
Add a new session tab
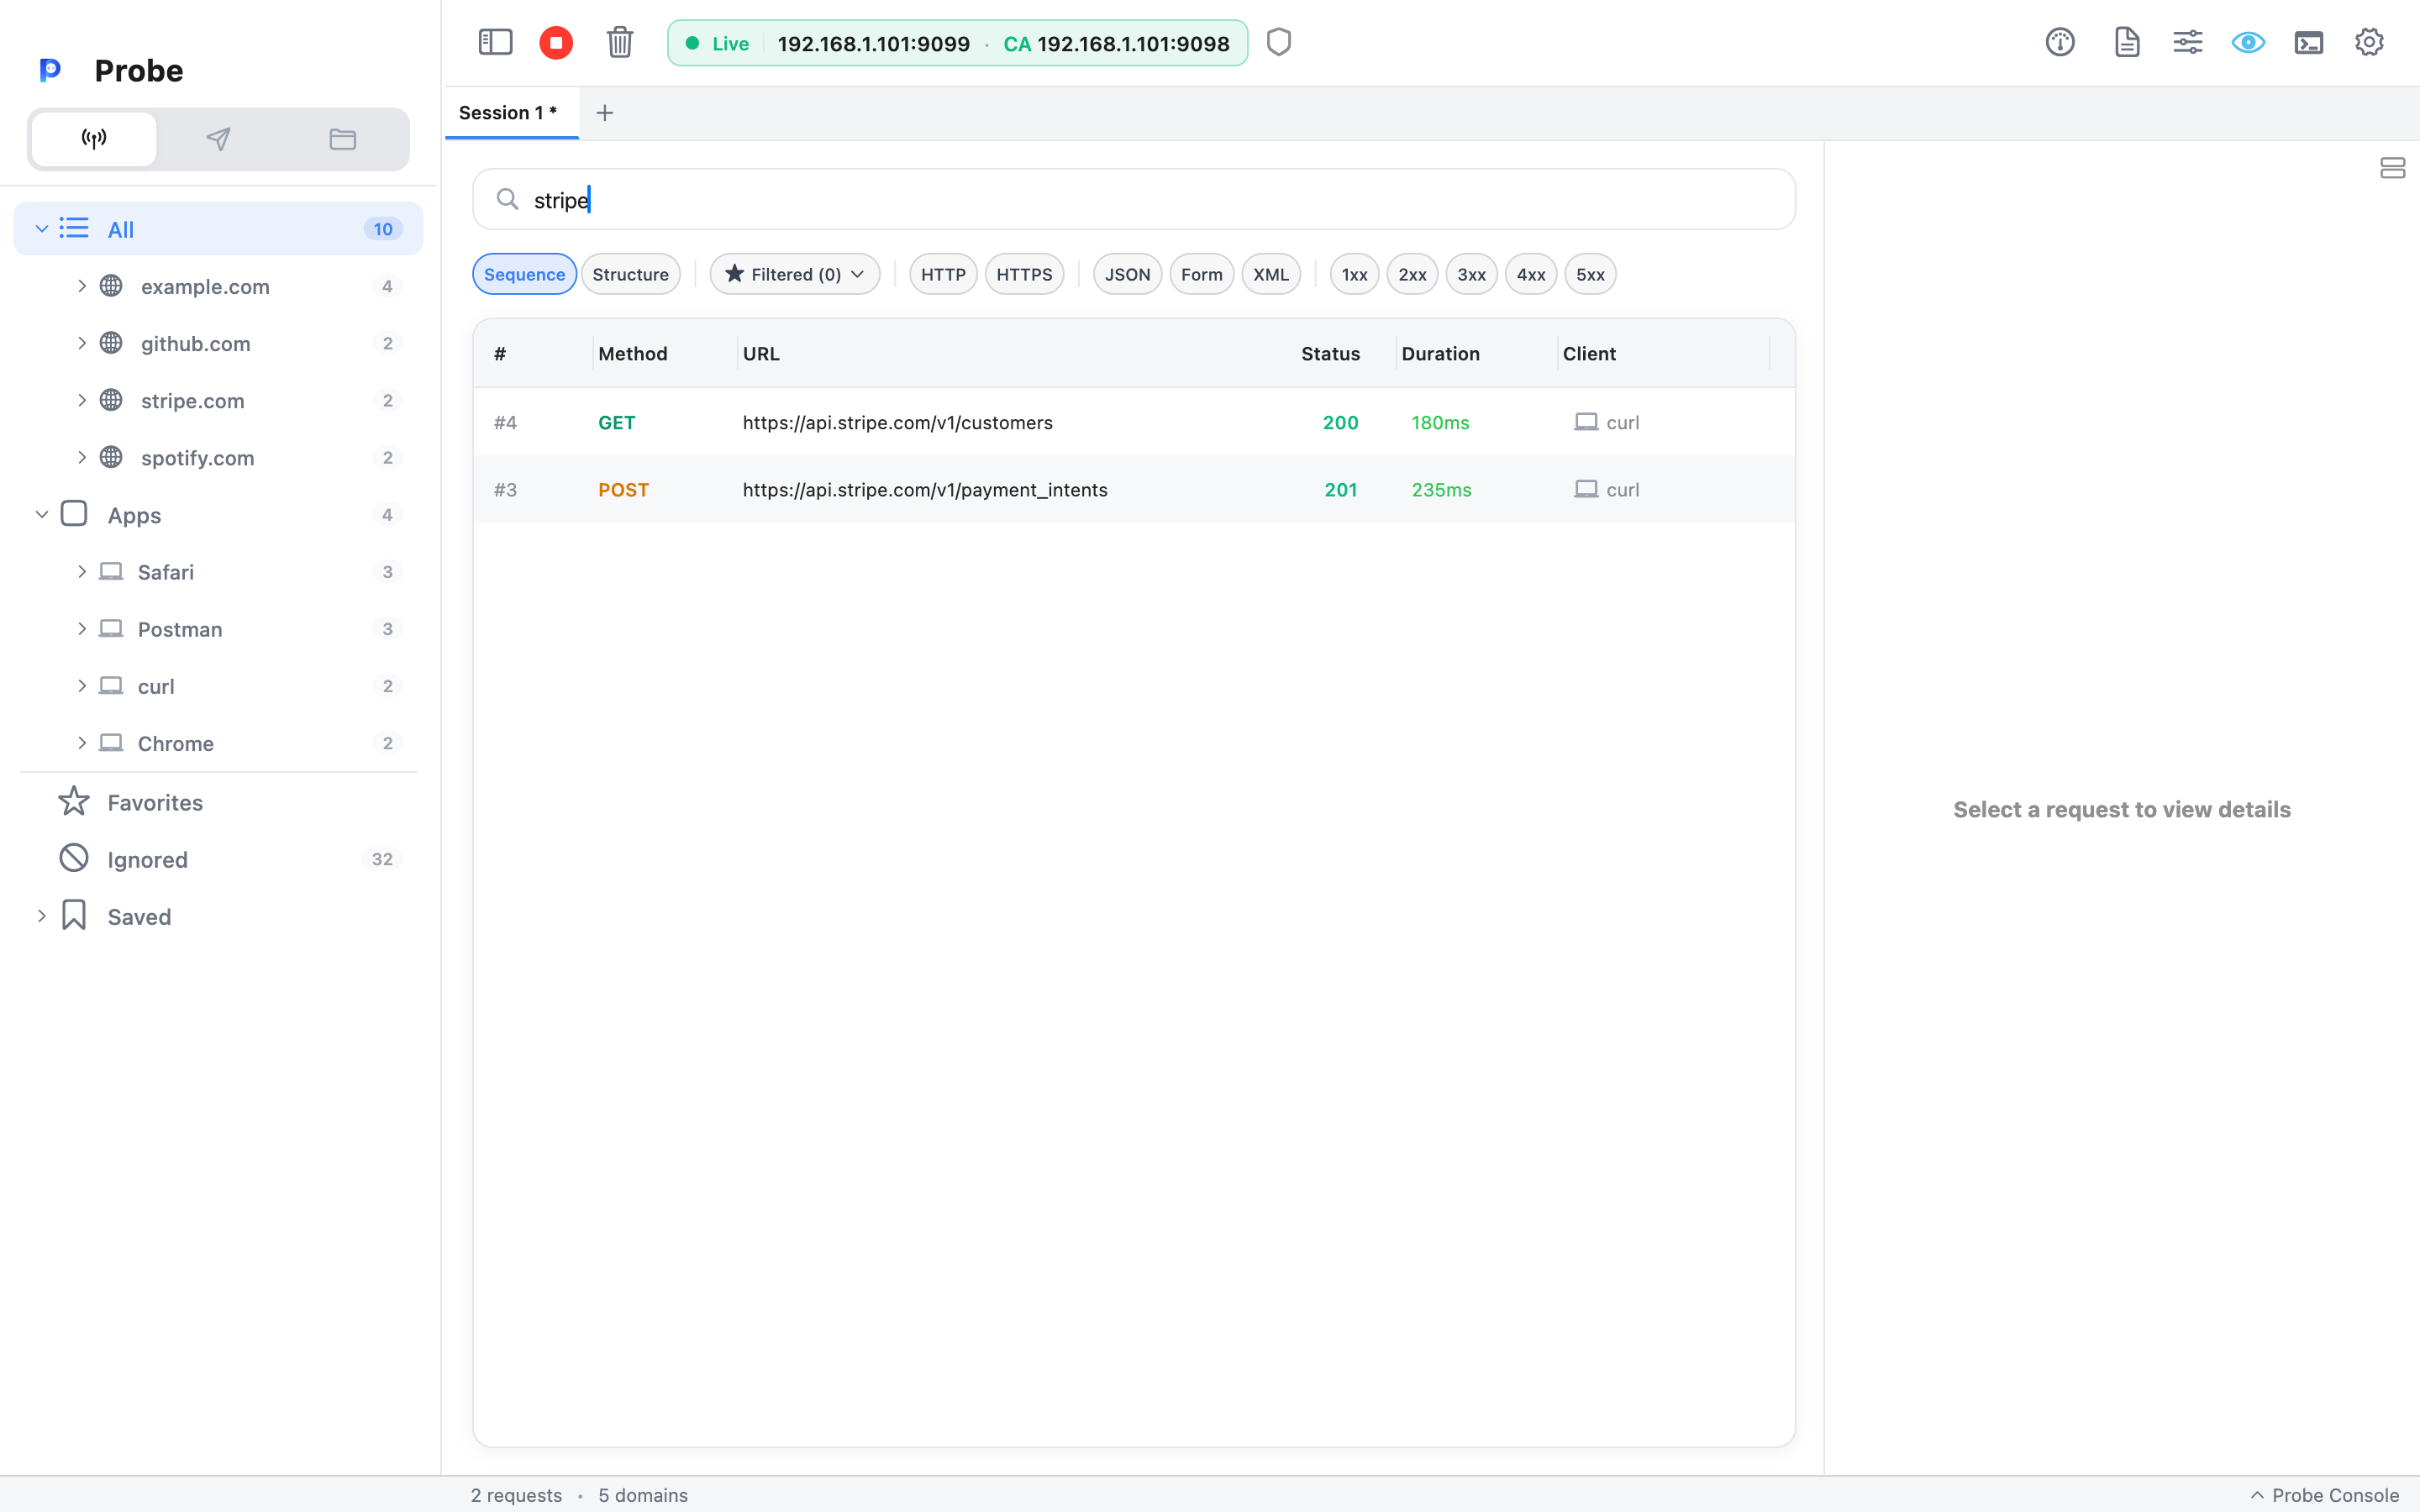(604, 113)
